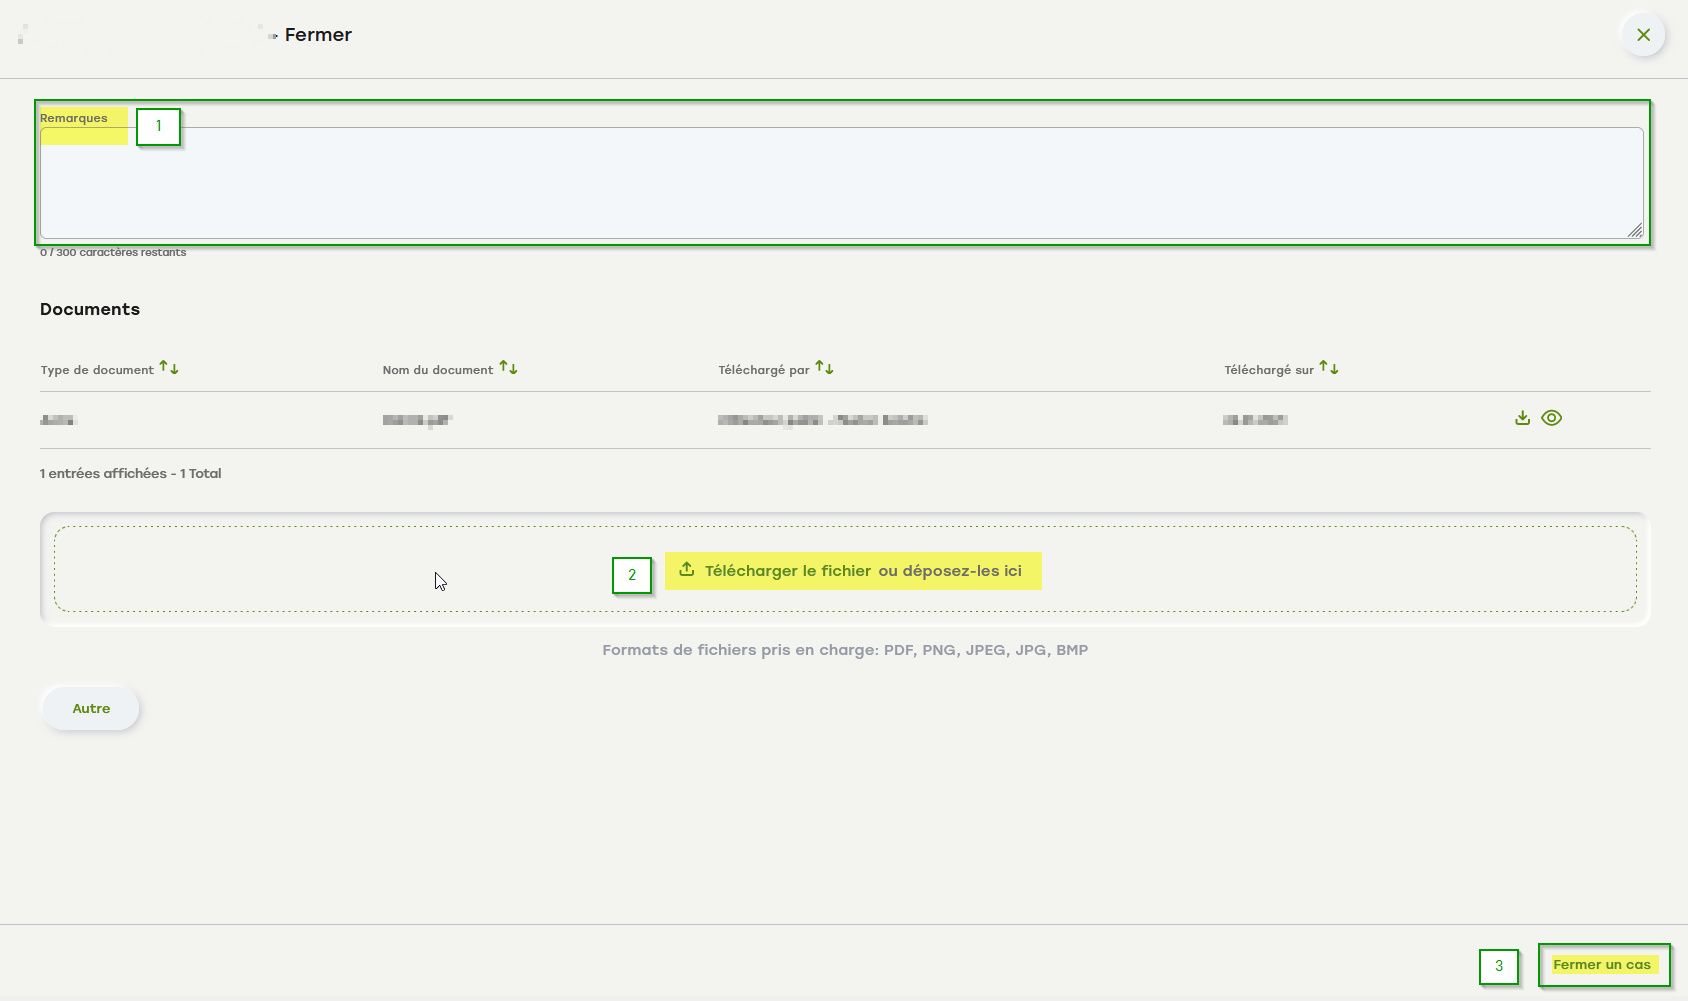Click the upload arrow icon

pyautogui.click(x=687, y=570)
